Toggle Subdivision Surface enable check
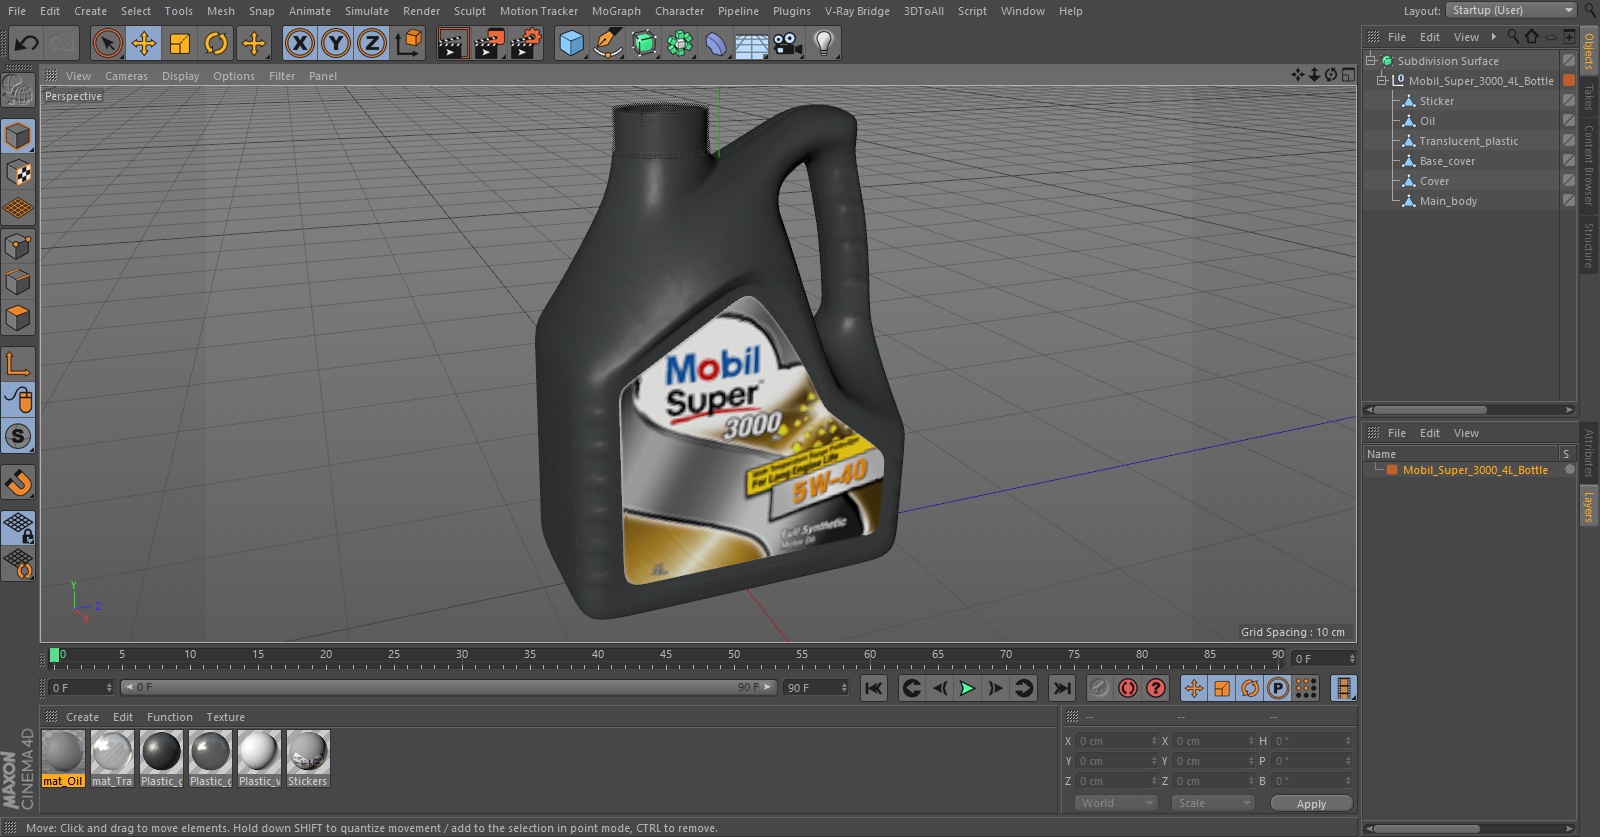 pos(1569,60)
